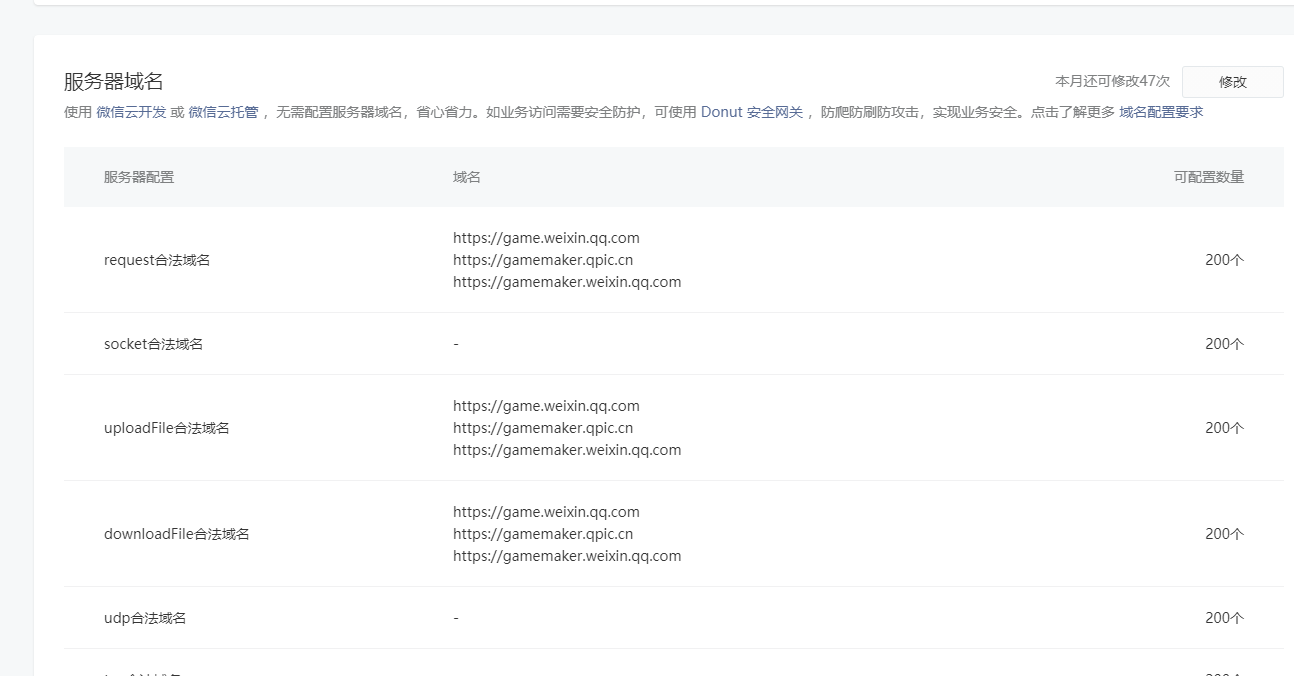Click the 修改 button
Viewport: 1294px width, 676px height.
[x=1232, y=82]
